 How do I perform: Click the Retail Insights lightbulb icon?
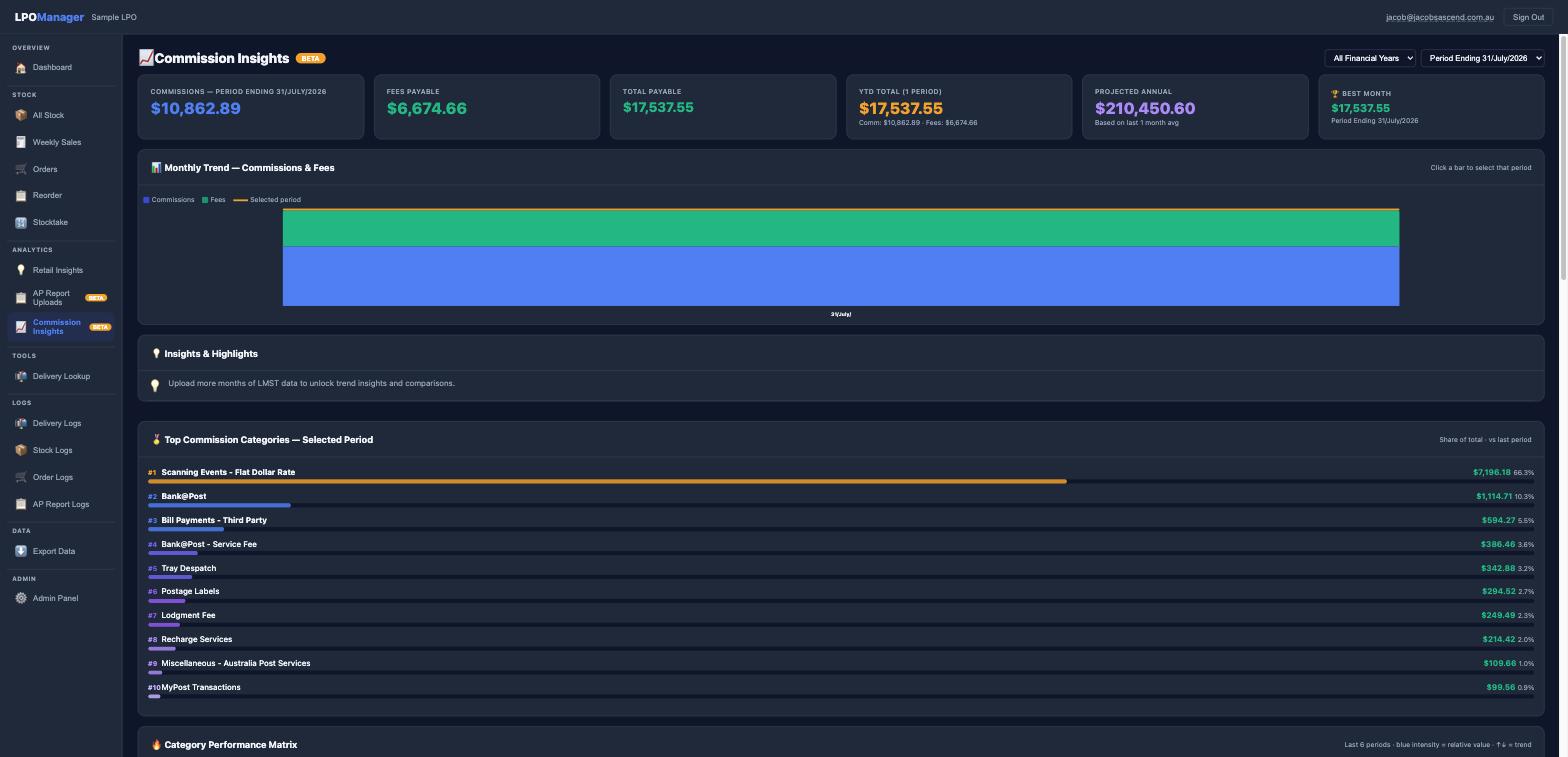coord(21,270)
